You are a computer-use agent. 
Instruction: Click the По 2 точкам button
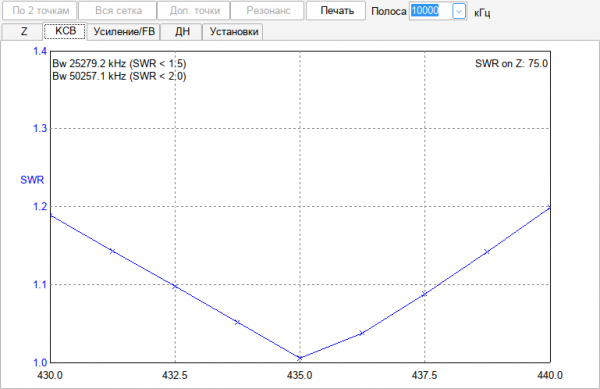click(x=40, y=11)
